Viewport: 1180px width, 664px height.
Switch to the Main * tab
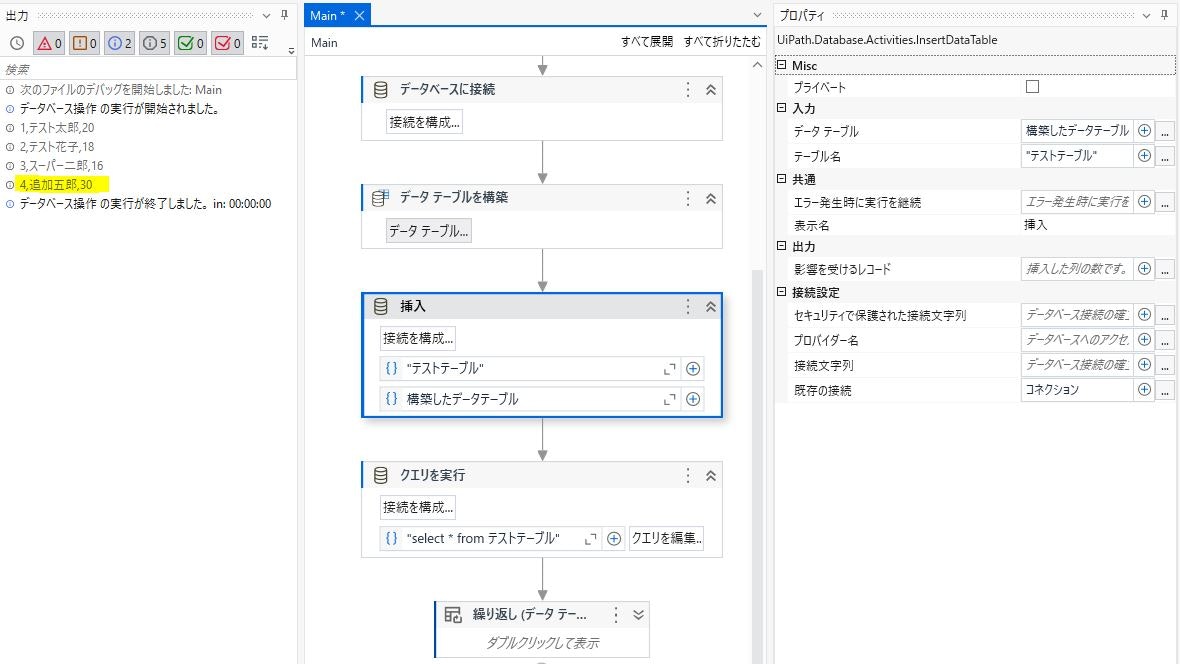(327, 15)
